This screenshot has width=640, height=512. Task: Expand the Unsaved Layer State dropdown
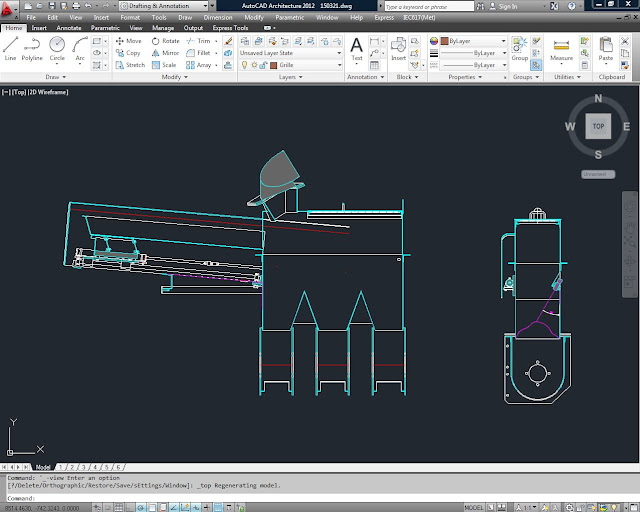coord(290,53)
